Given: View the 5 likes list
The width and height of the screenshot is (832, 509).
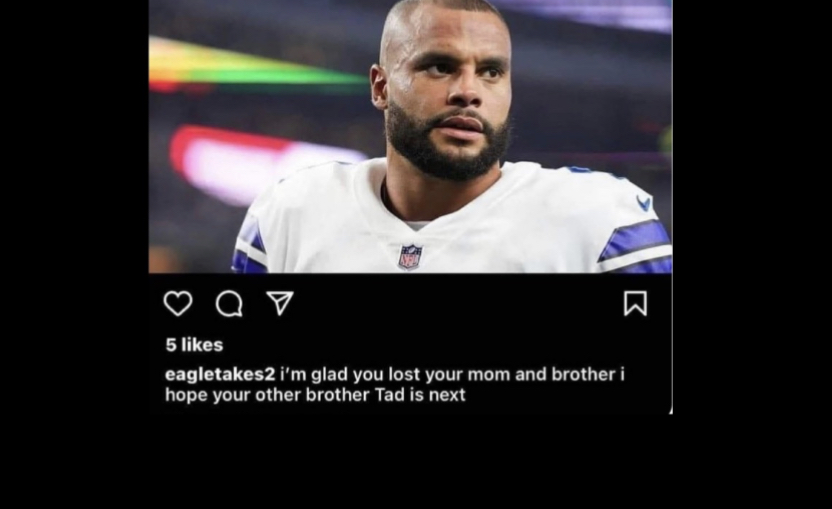Looking at the screenshot, I should (x=194, y=345).
